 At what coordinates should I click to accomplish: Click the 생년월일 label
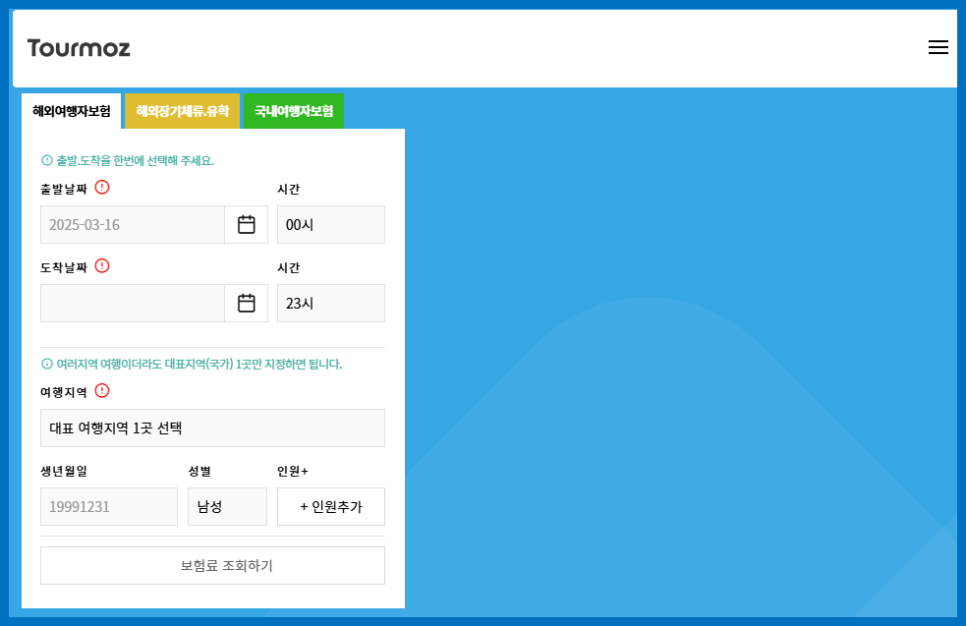64,471
